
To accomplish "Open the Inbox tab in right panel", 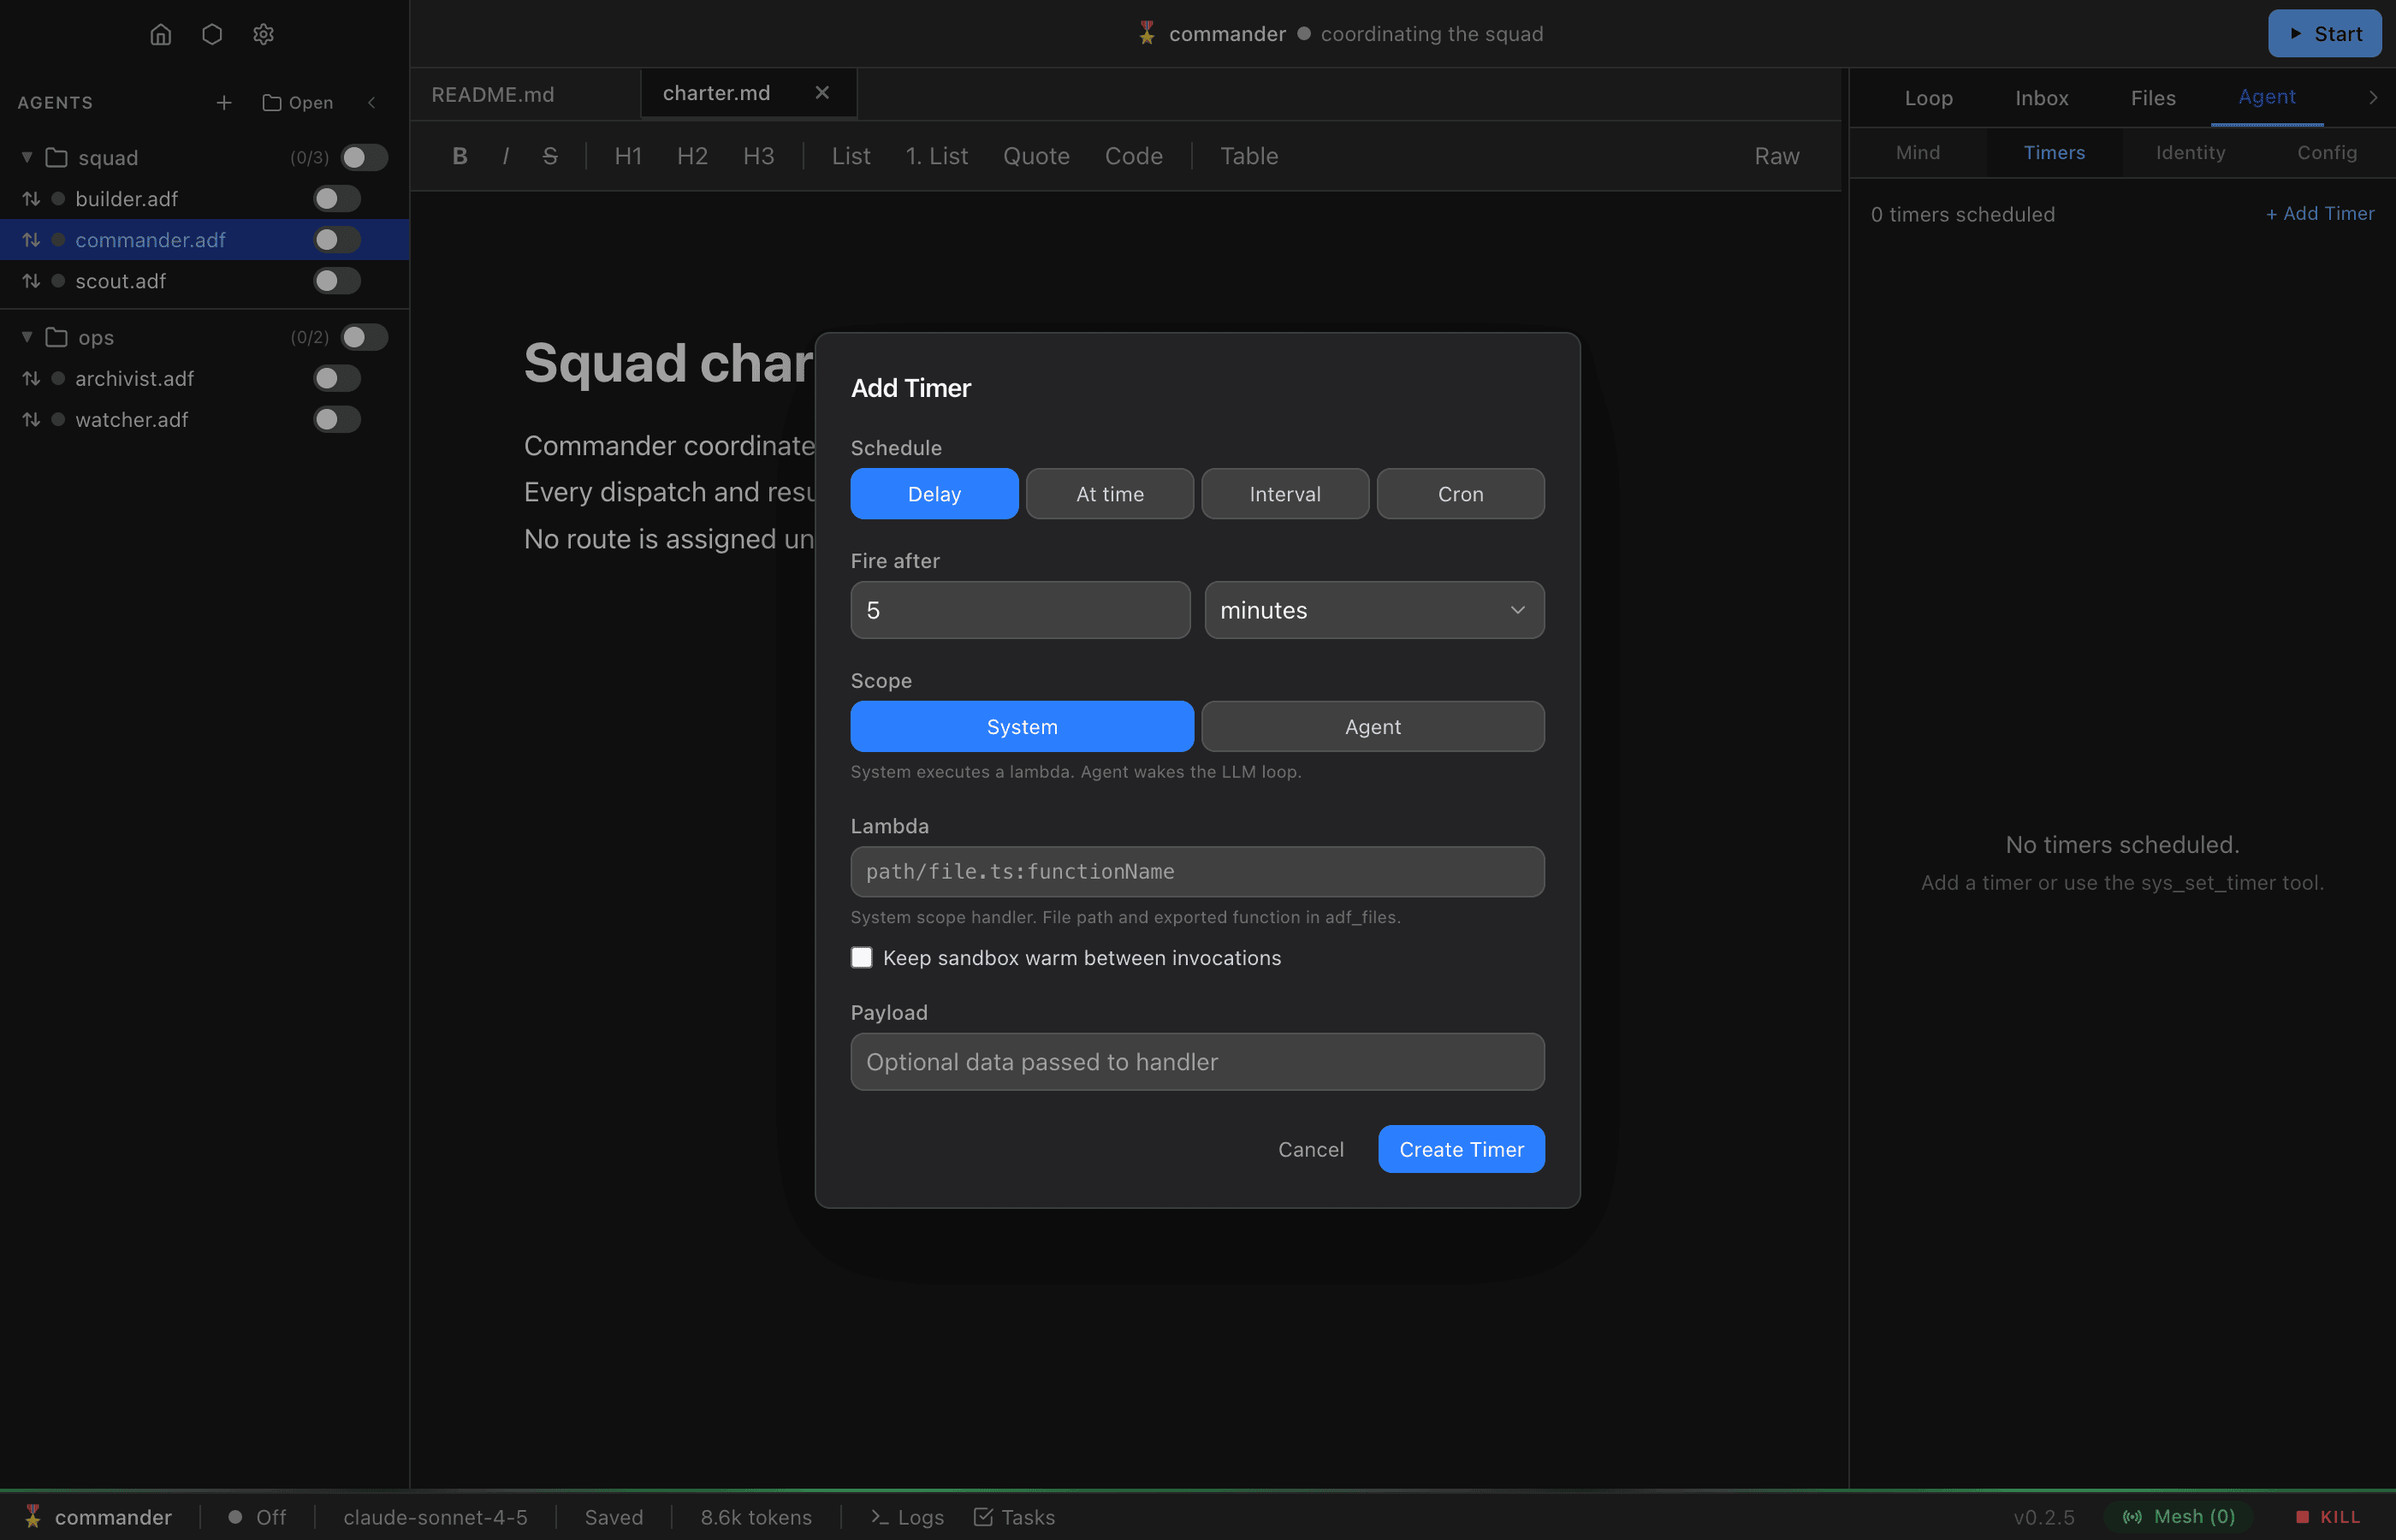I will (2041, 98).
